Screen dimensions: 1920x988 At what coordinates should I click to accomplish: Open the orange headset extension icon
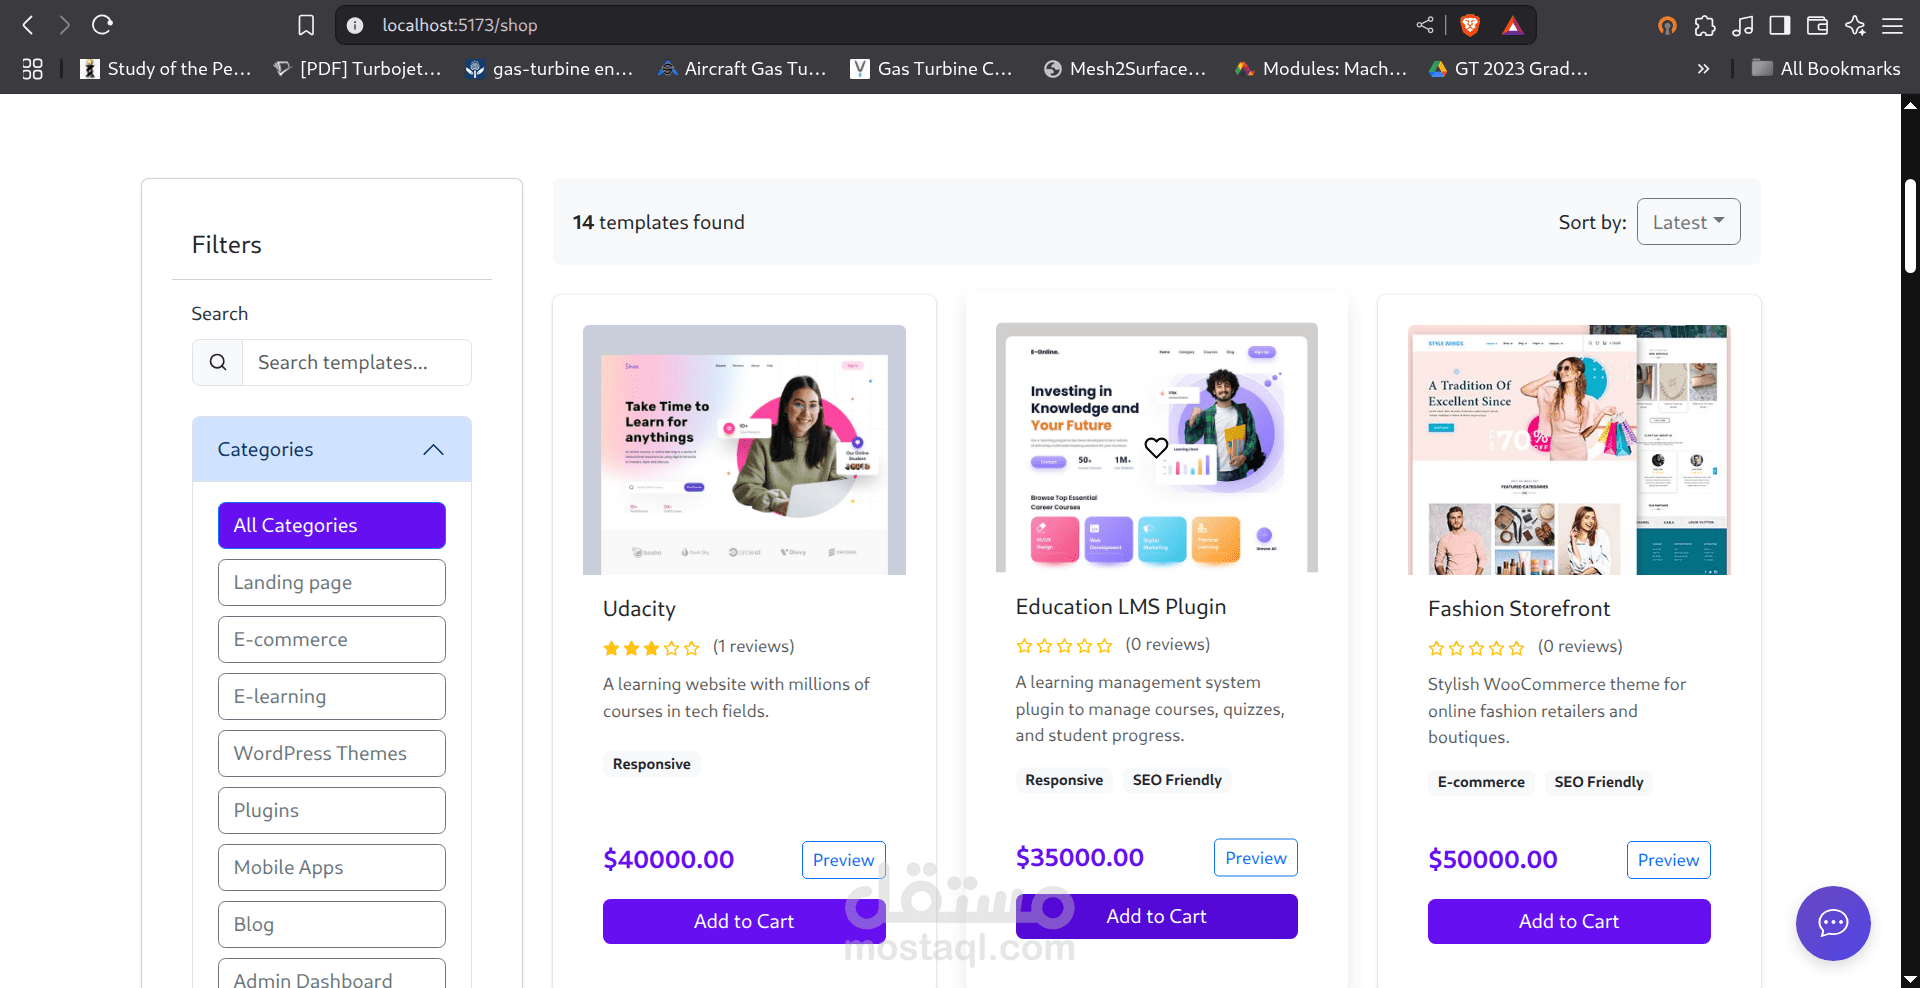pyautogui.click(x=1667, y=26)
